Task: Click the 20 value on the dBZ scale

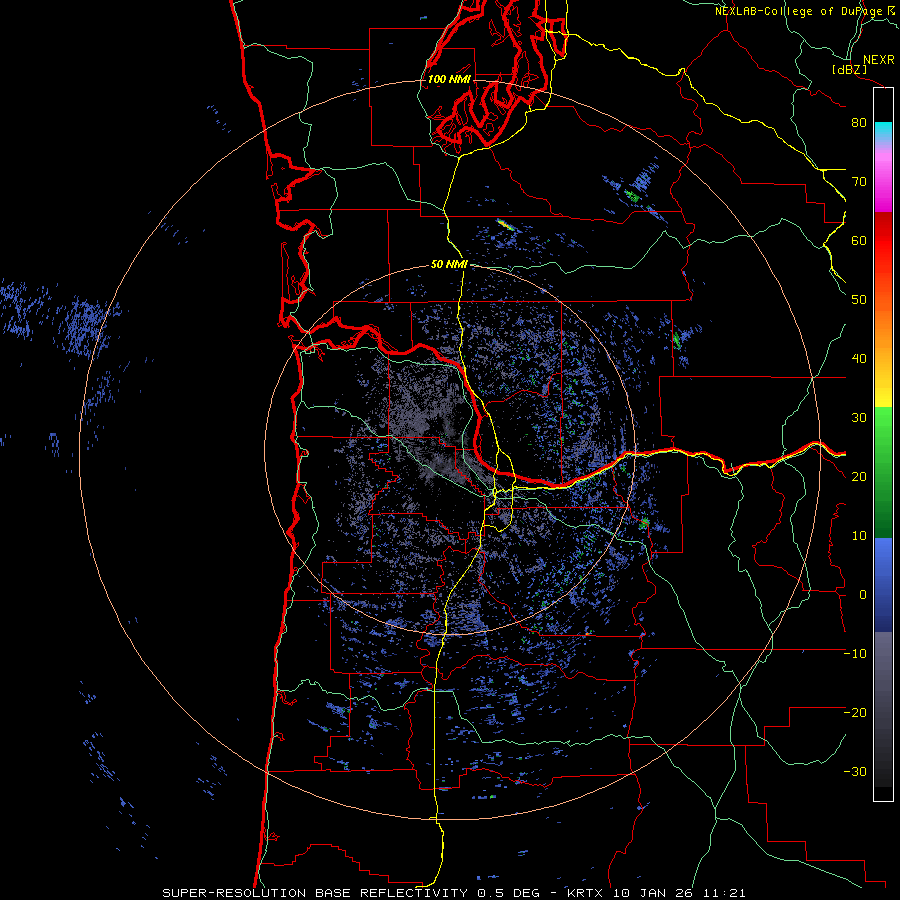Action: coord(859,477)
